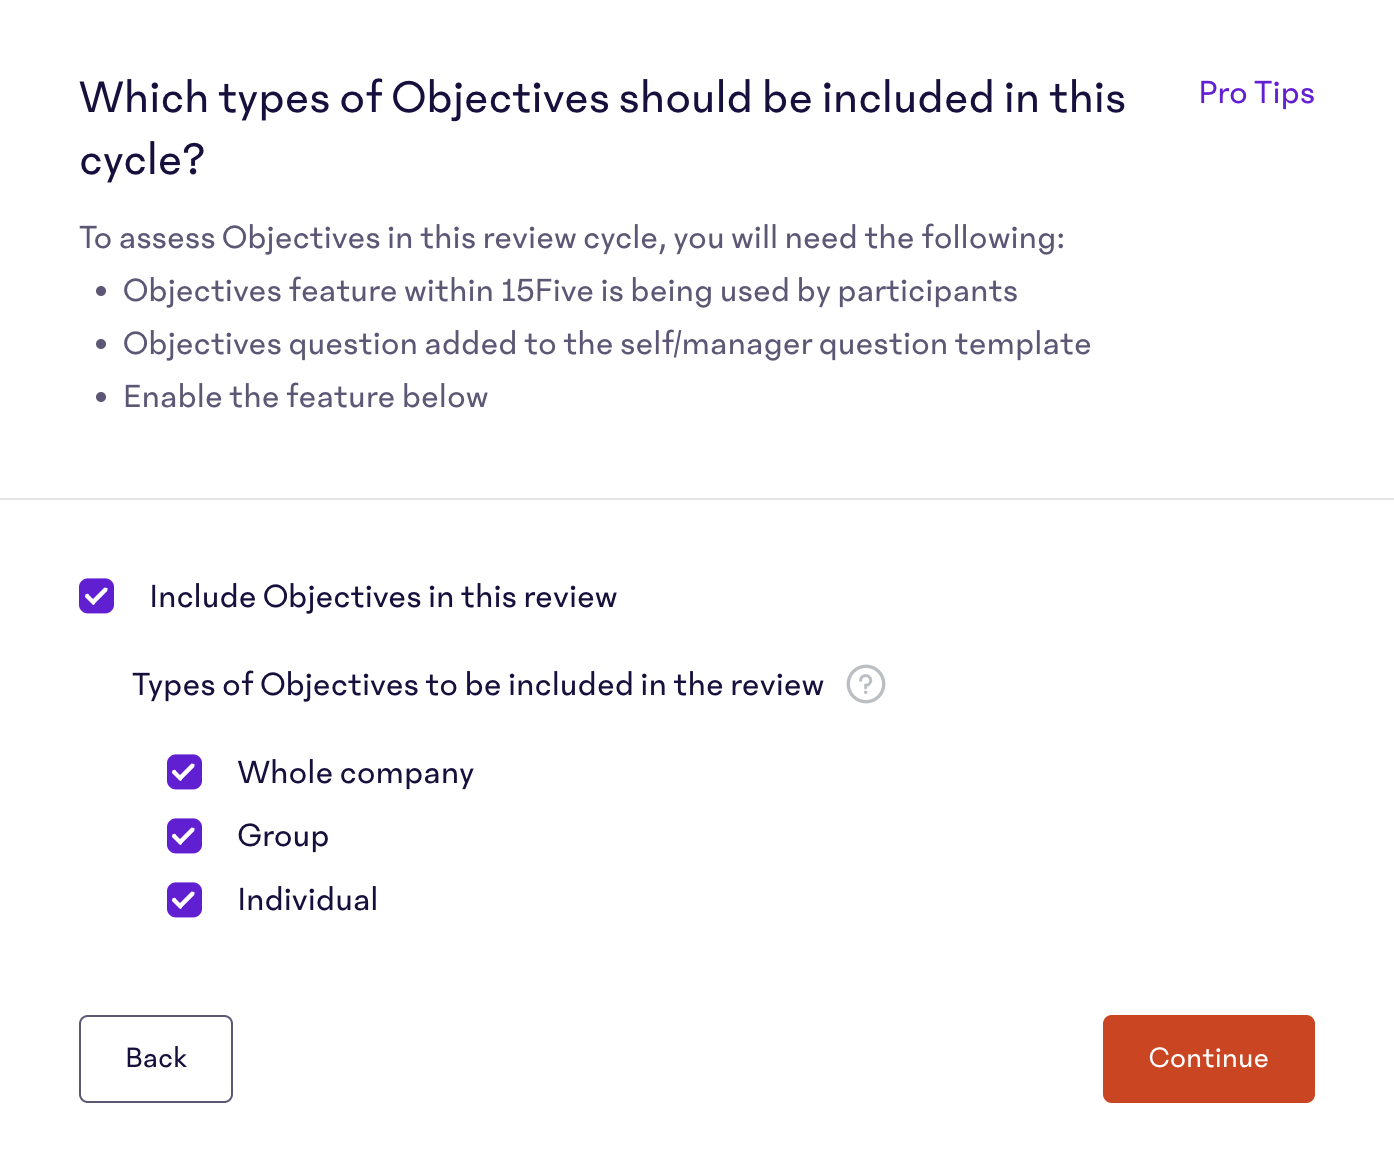1394x1168 pixels.
Task: Click the 'To assess Objectives in this review cycle' sentence
Action: 572,238
